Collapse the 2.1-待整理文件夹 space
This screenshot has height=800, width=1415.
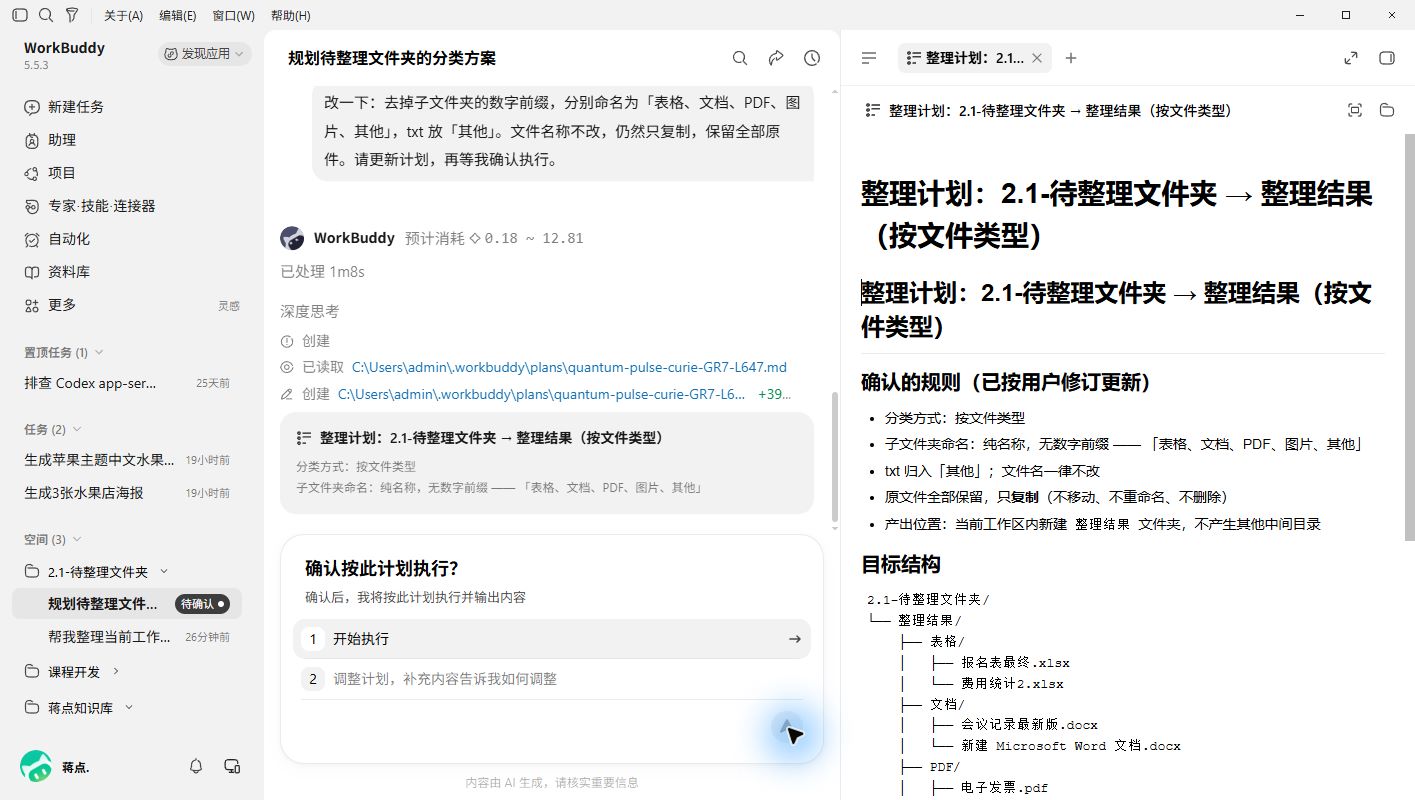(165, 571)
